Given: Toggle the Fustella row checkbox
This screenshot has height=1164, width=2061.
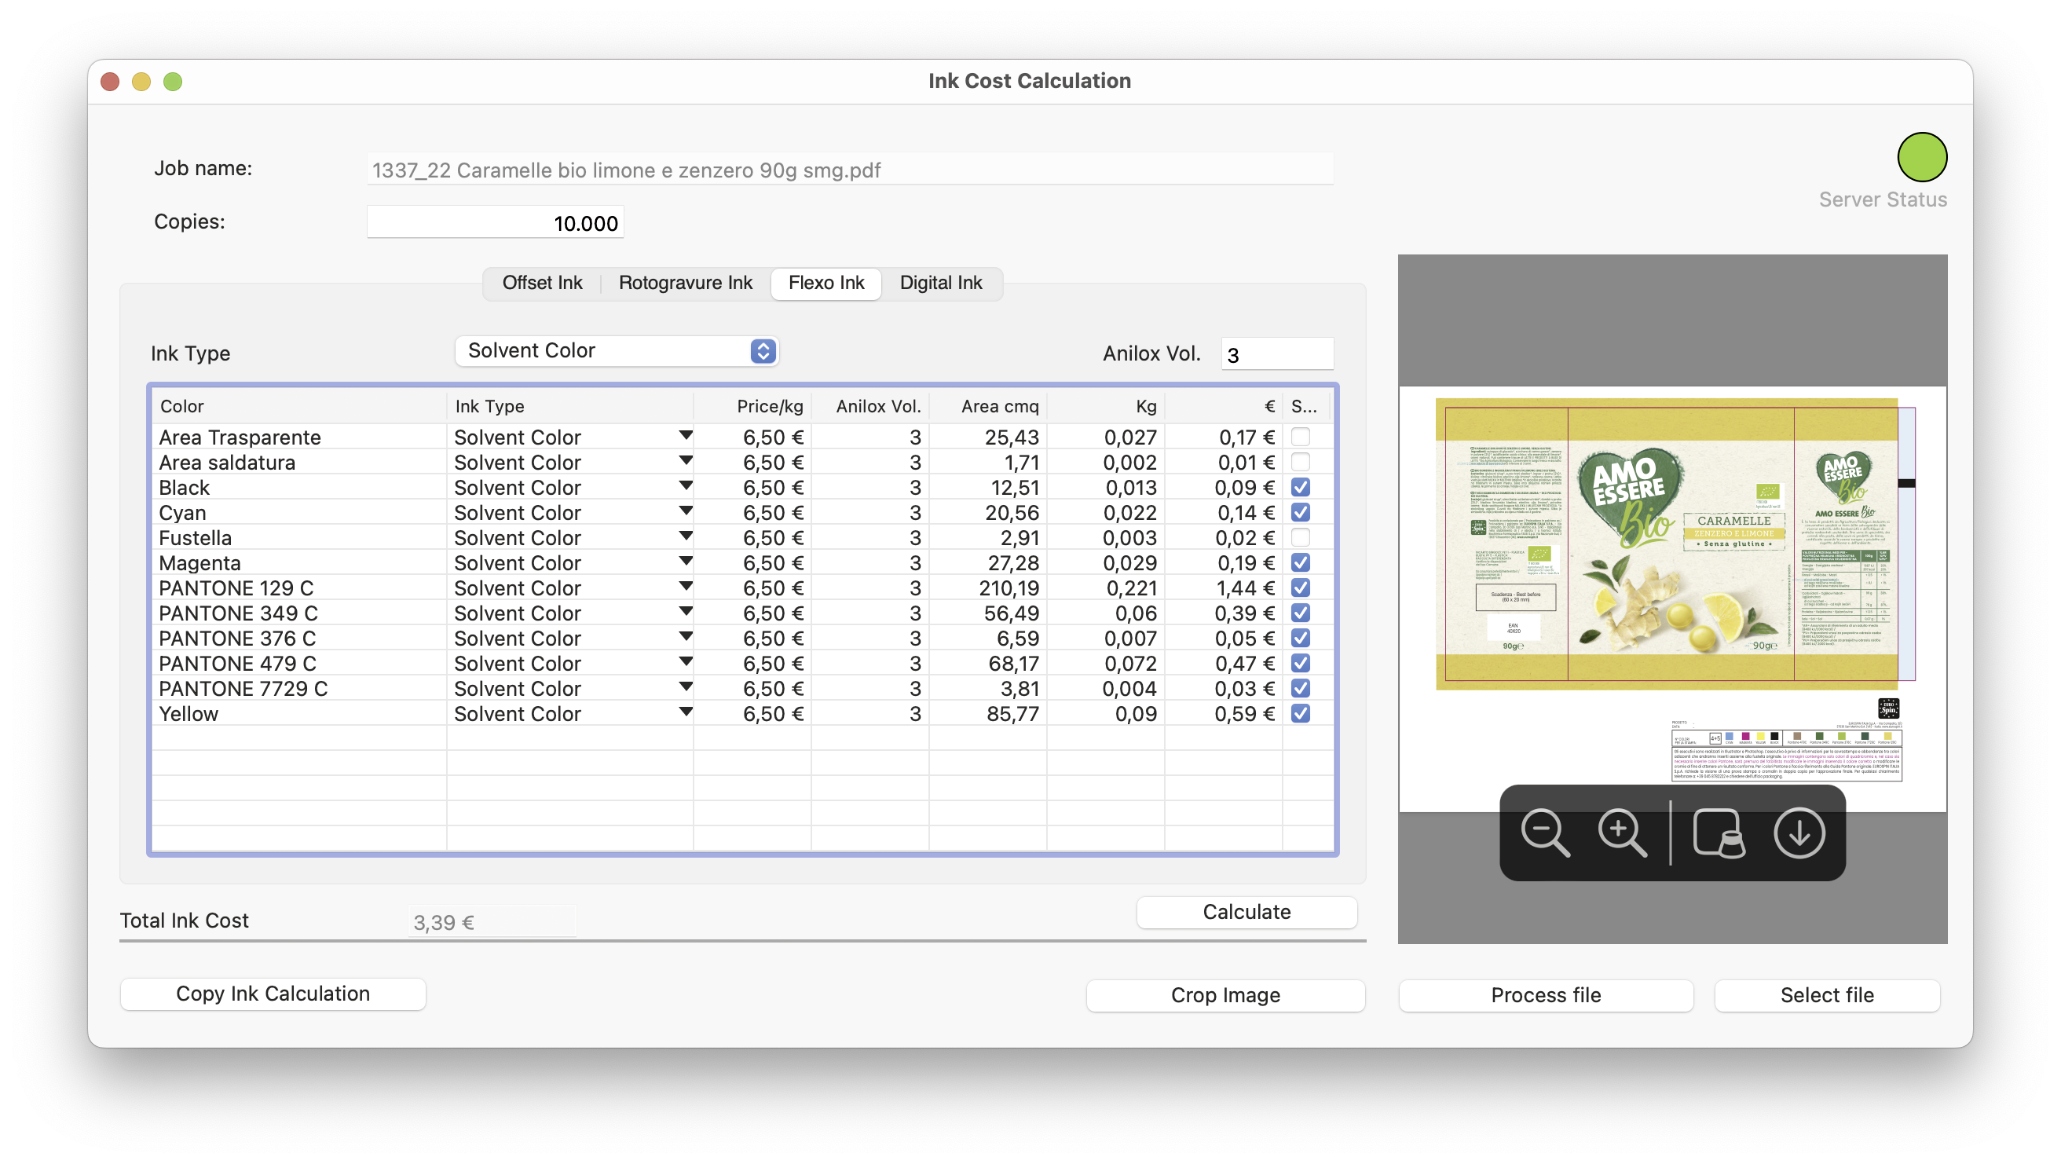Looking at the screenshot, I should [1300, 538].
